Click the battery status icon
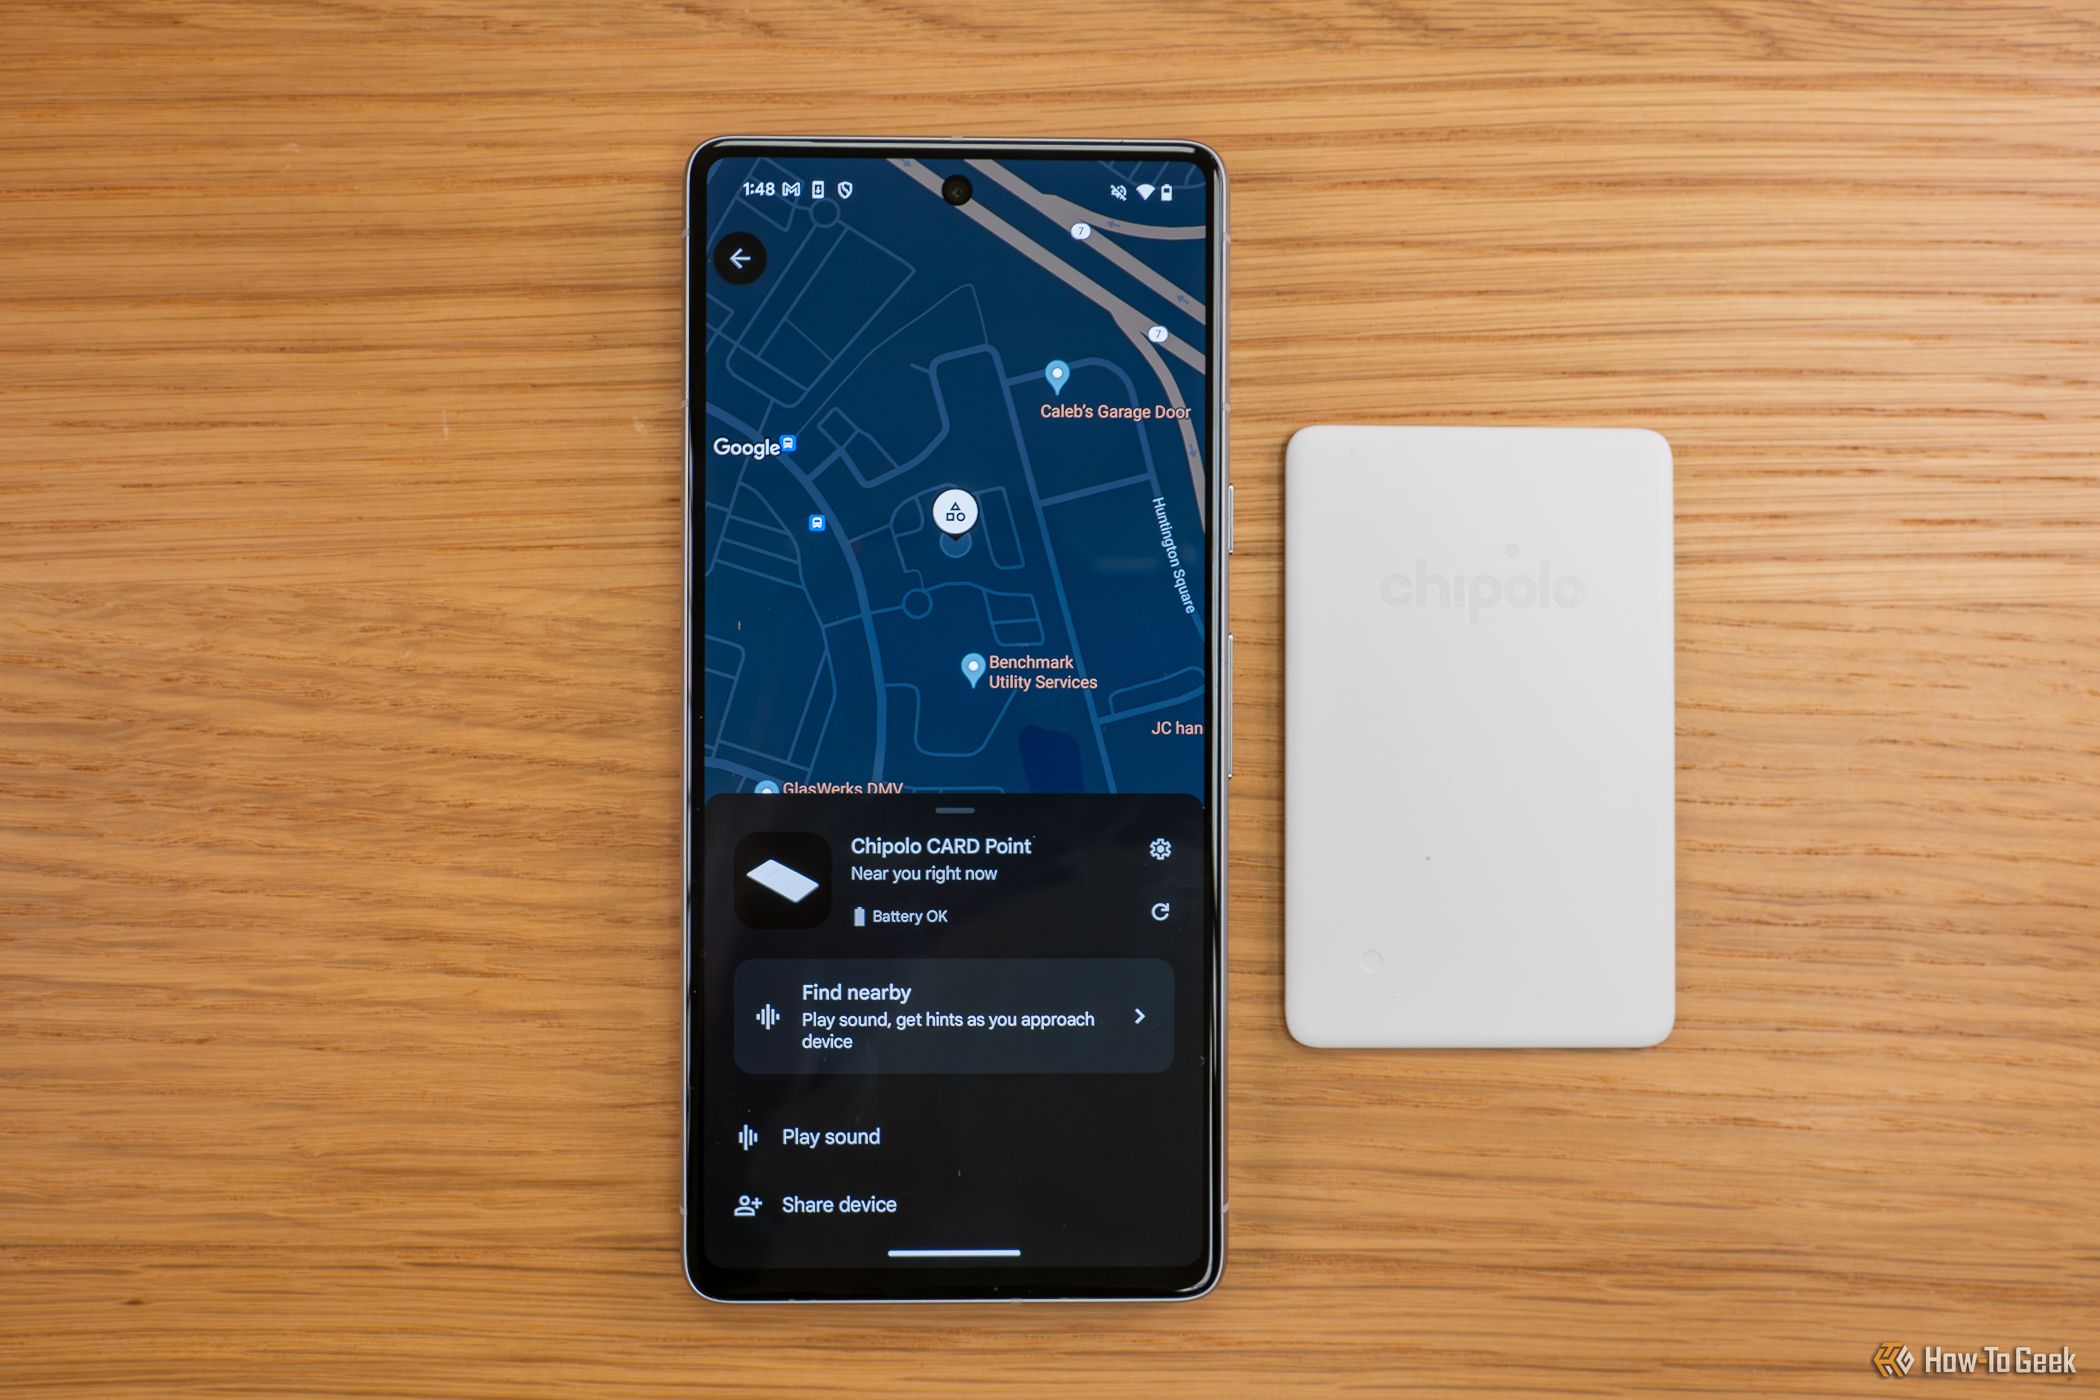Viewport: 2100px width, 1400px height. point(839,912)
